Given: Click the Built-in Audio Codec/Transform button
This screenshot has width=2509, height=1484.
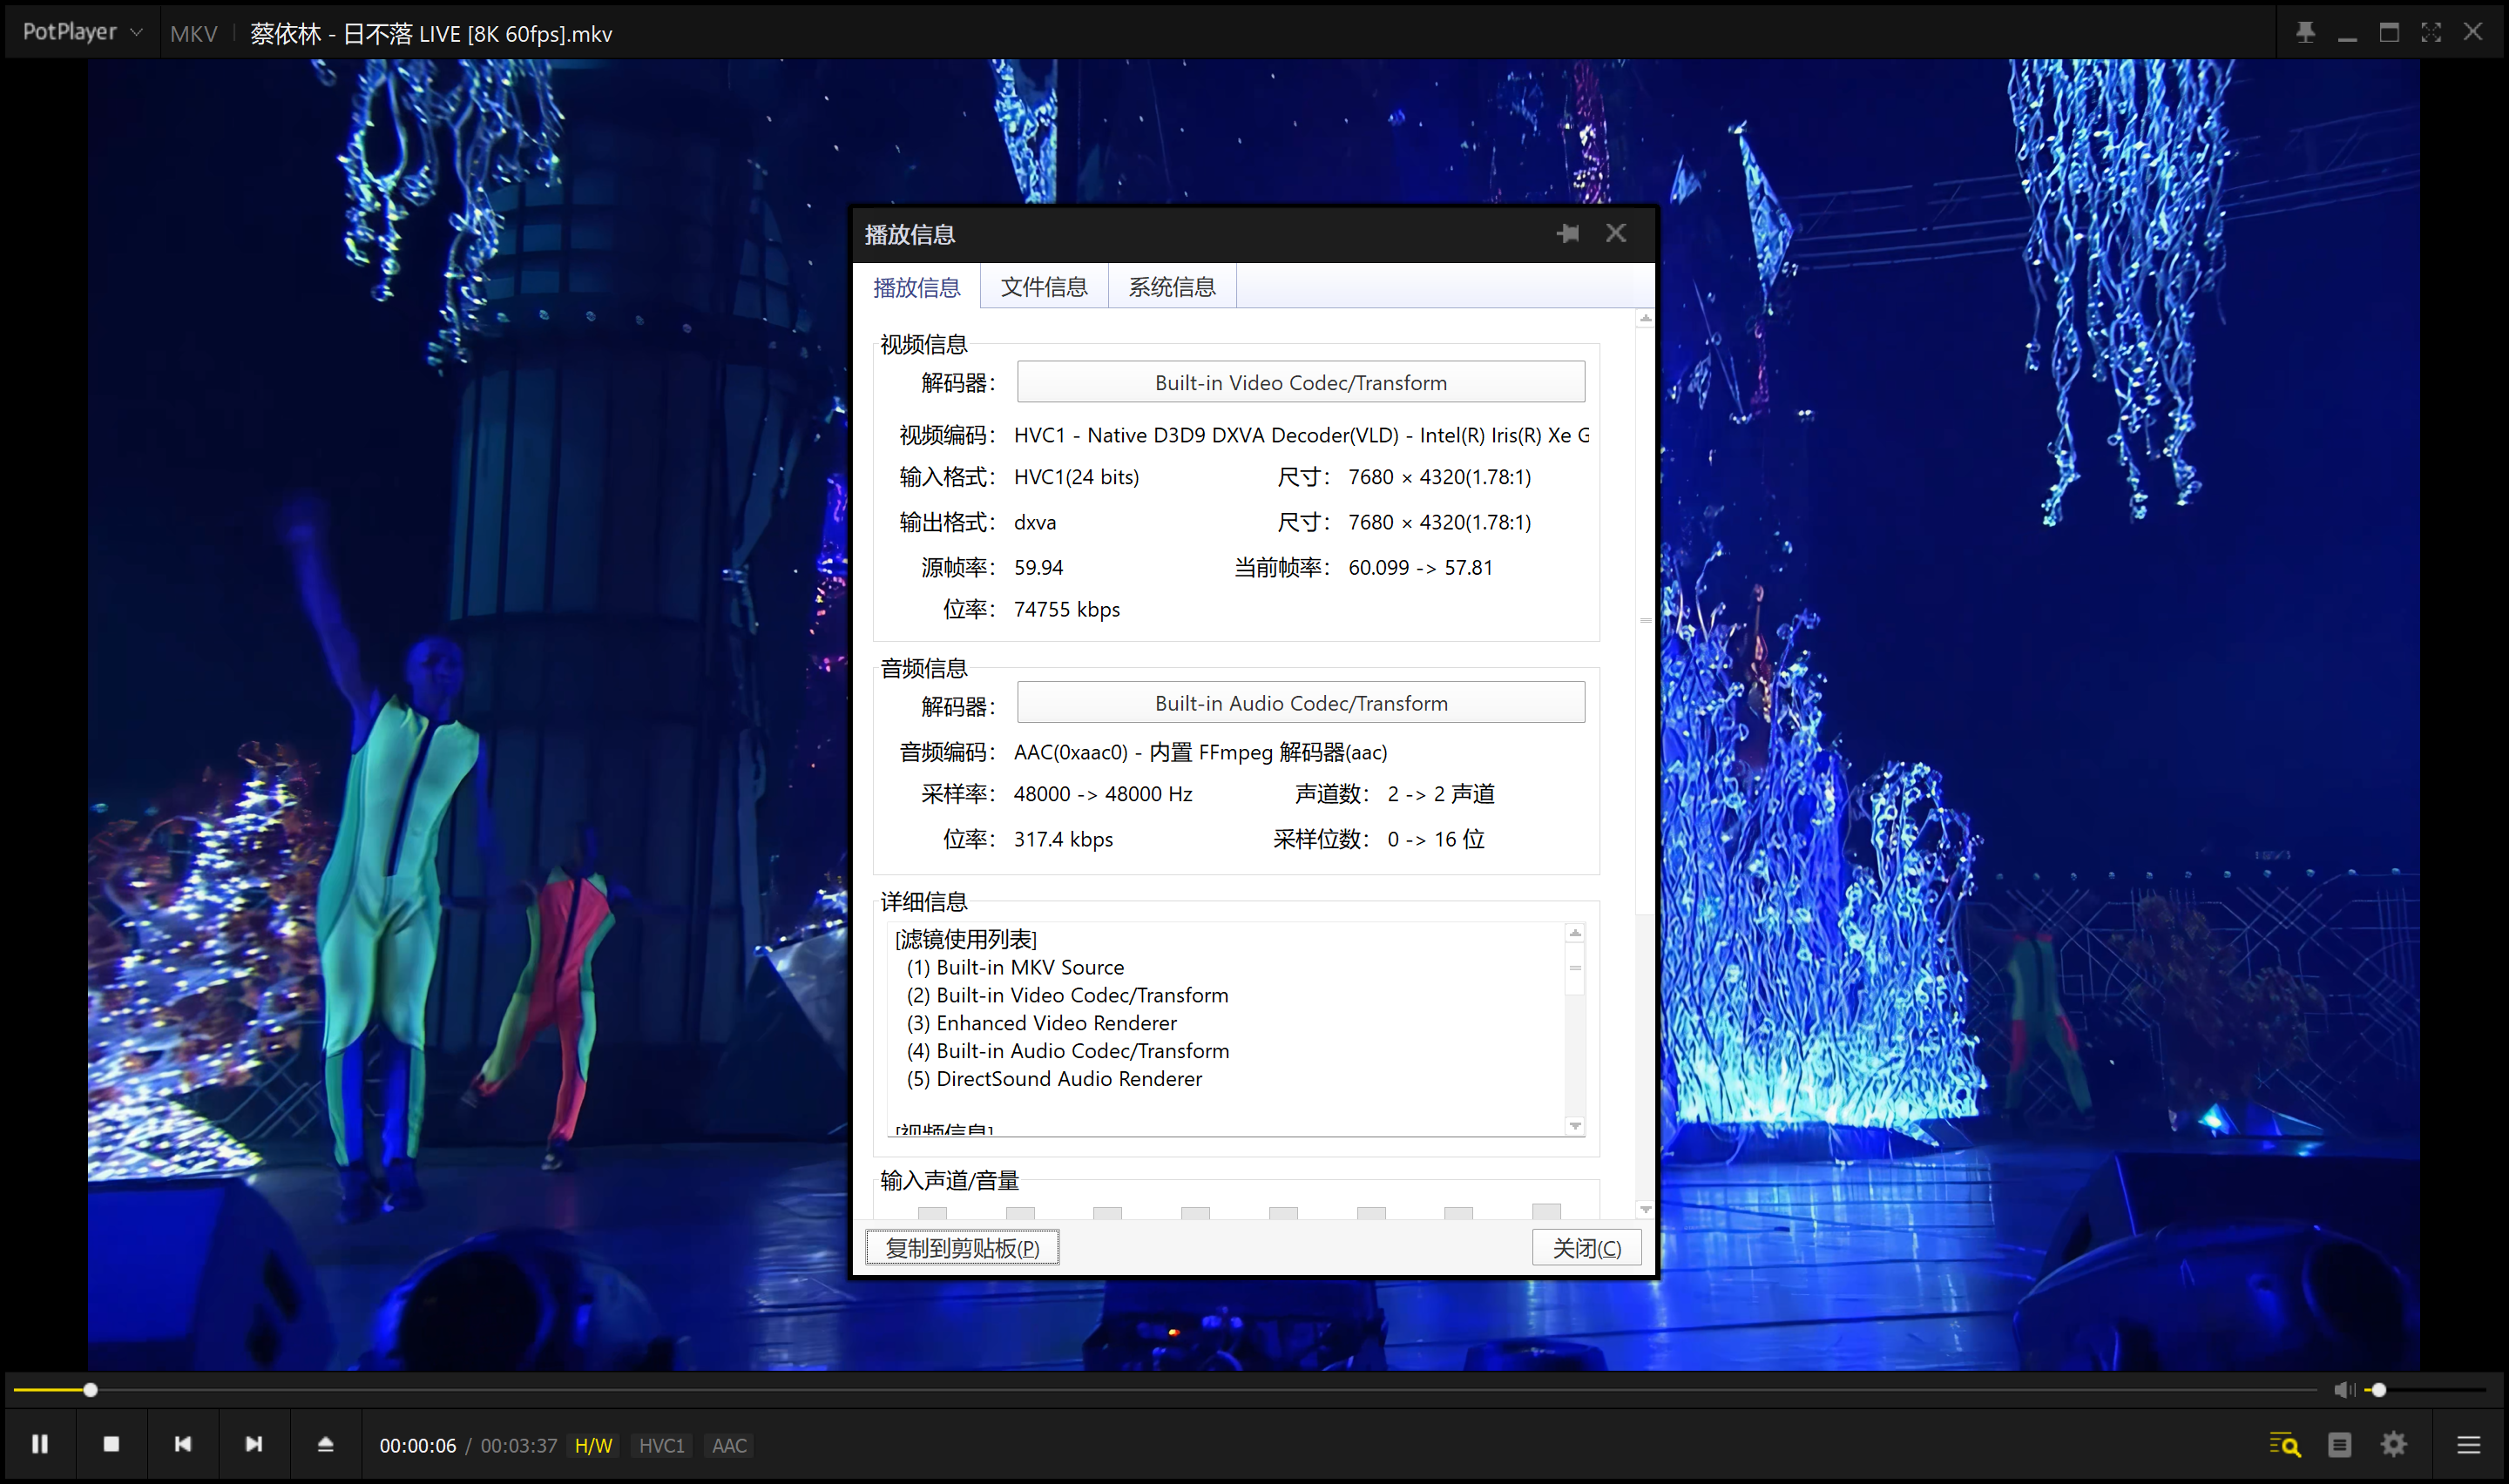Looking at the screenshot, I should (x=1300, y=703).
